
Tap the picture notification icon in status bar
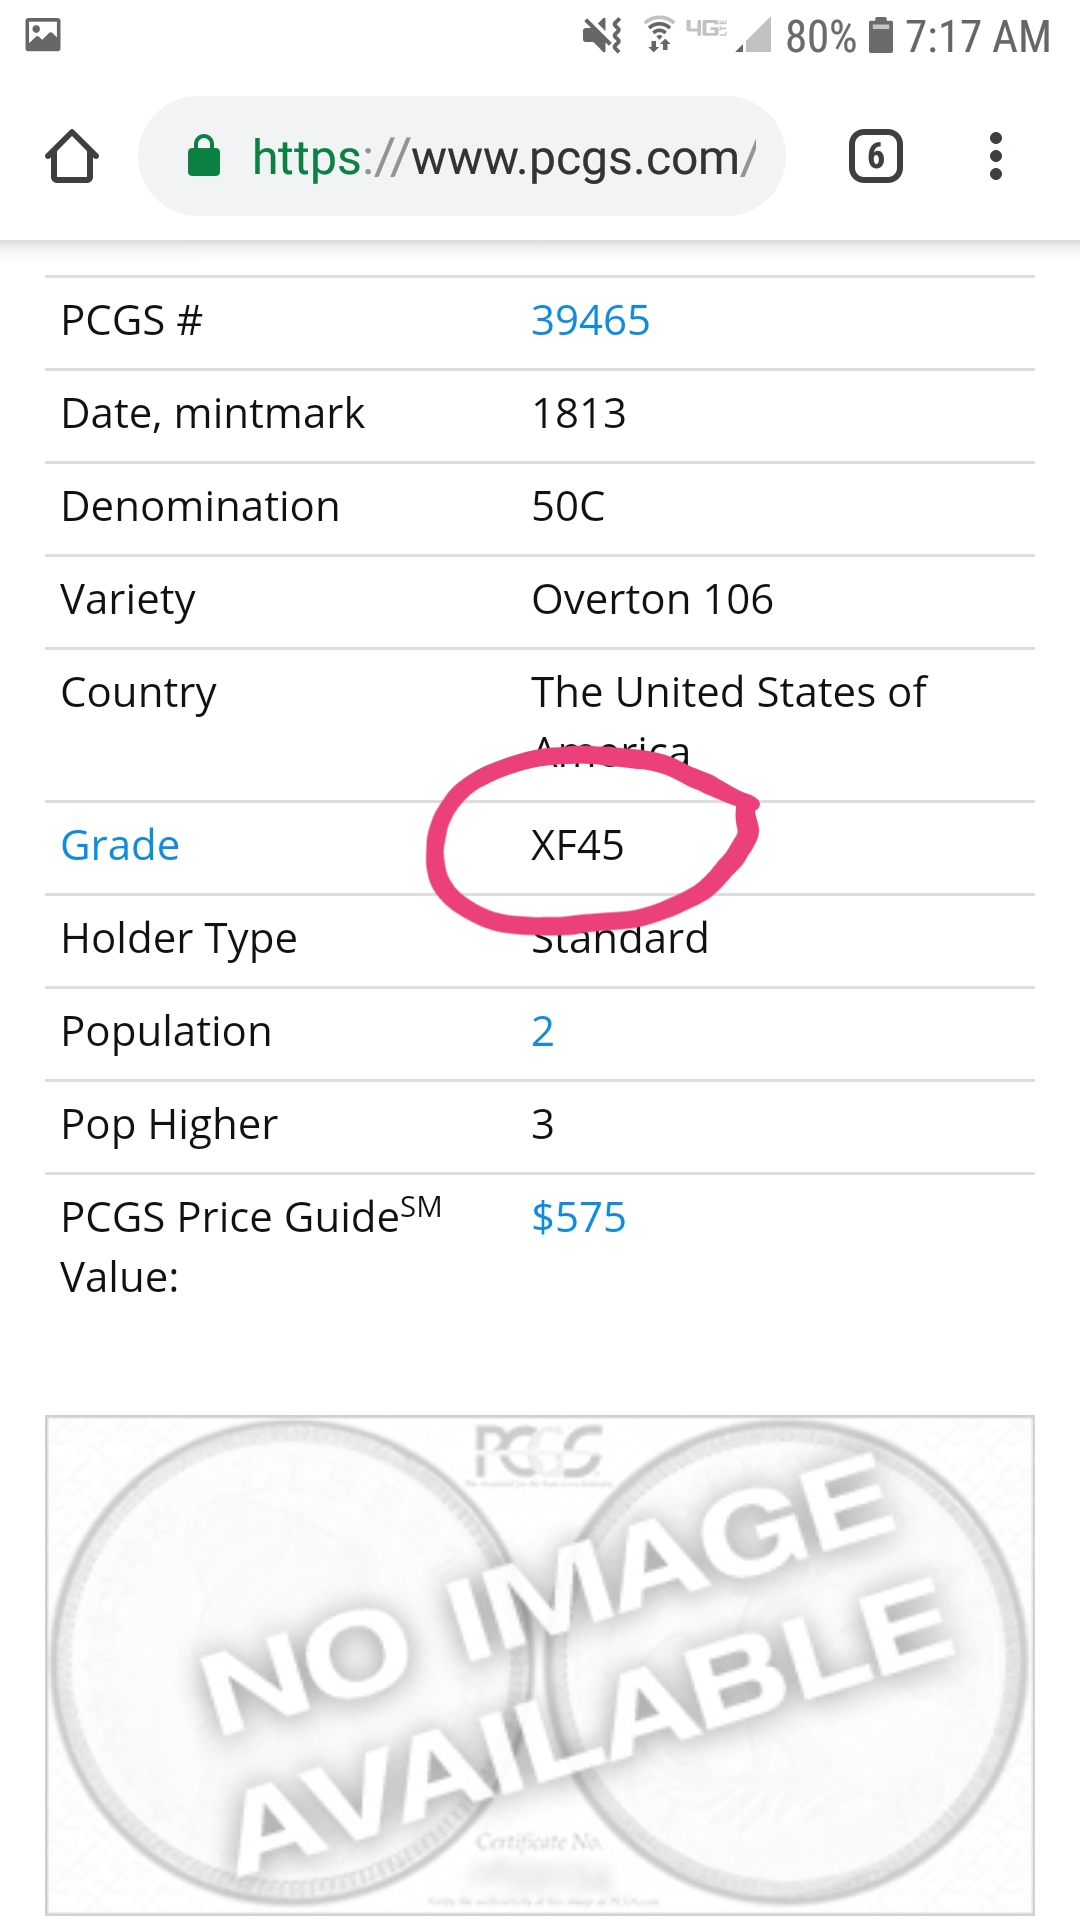(x=43, y=35)
